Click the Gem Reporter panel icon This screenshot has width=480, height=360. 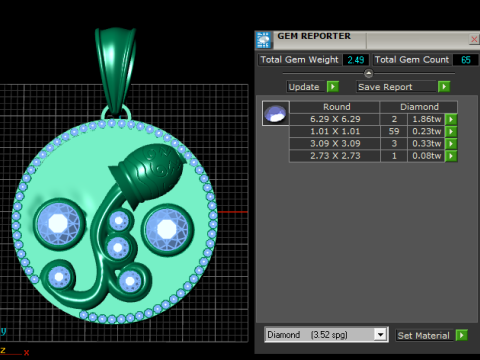264,40
